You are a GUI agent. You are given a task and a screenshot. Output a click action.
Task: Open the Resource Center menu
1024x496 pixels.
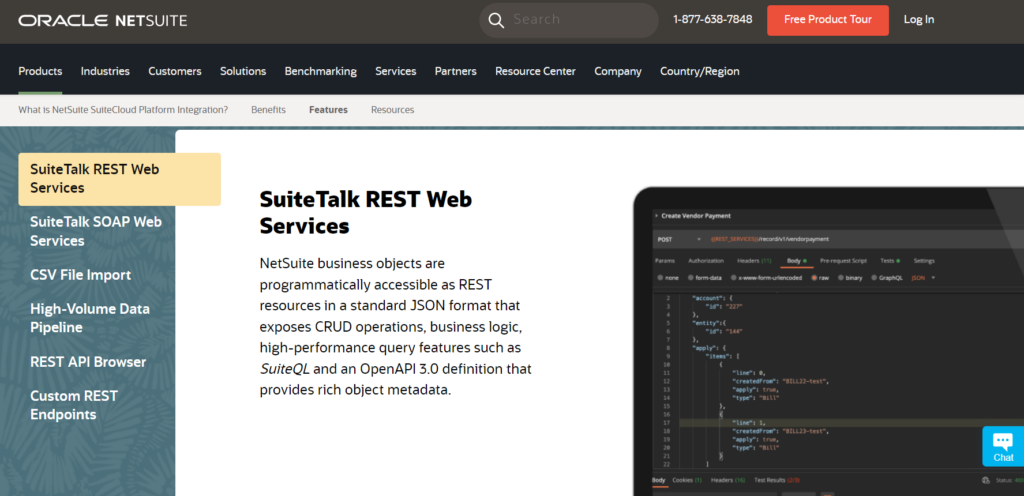click(535, 71)
